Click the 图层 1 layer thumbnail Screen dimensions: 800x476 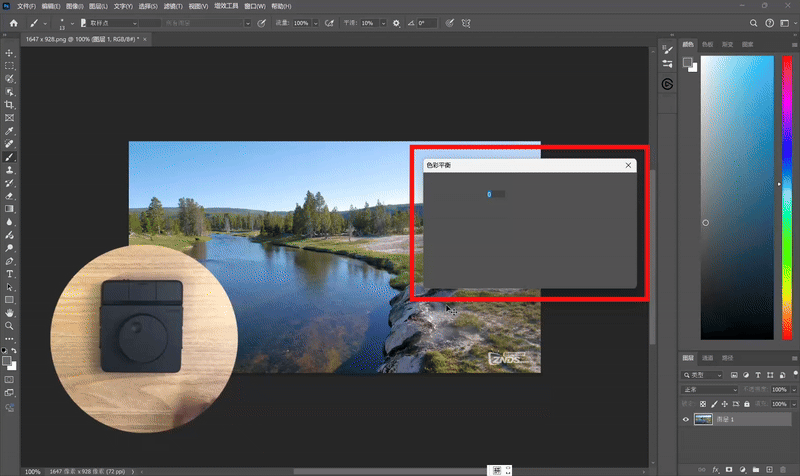[704, 420]
